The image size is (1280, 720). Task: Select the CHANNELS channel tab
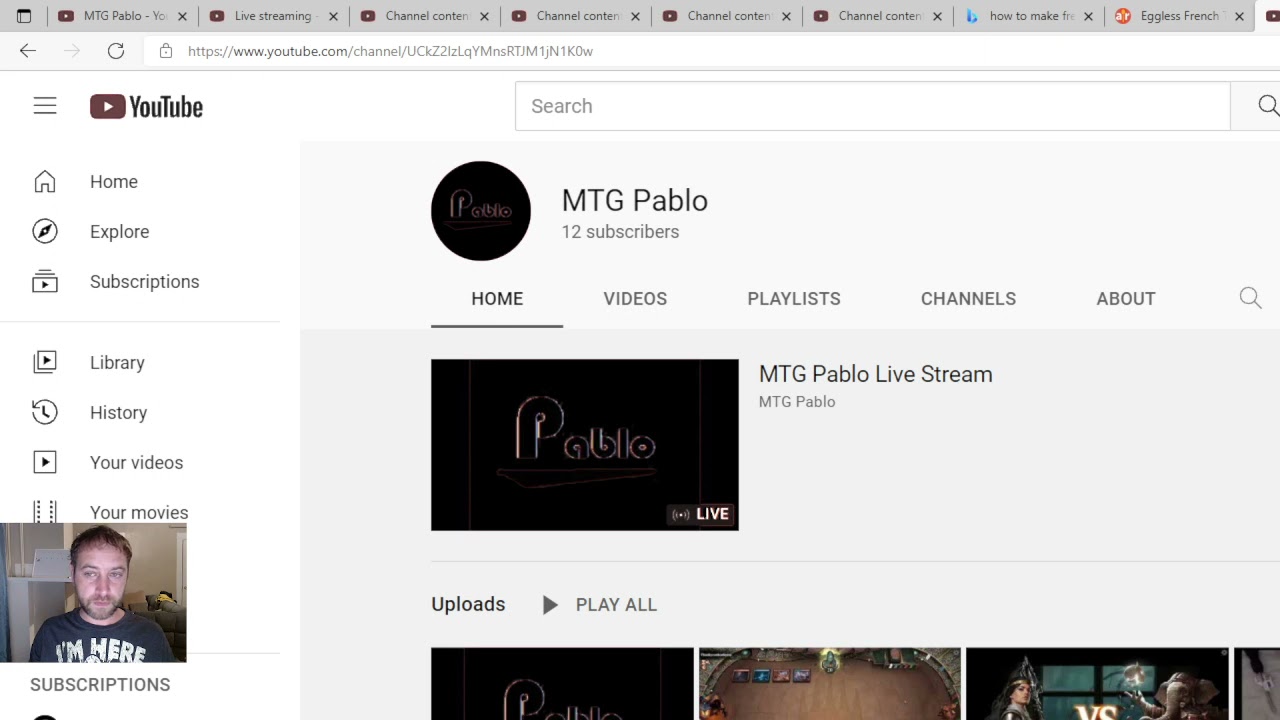968,298
